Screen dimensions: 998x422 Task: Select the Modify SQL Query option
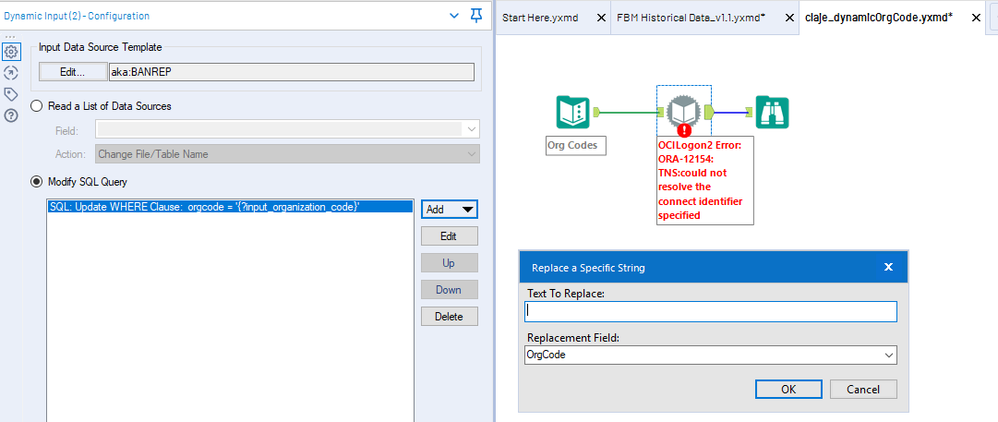click(38, 182)
